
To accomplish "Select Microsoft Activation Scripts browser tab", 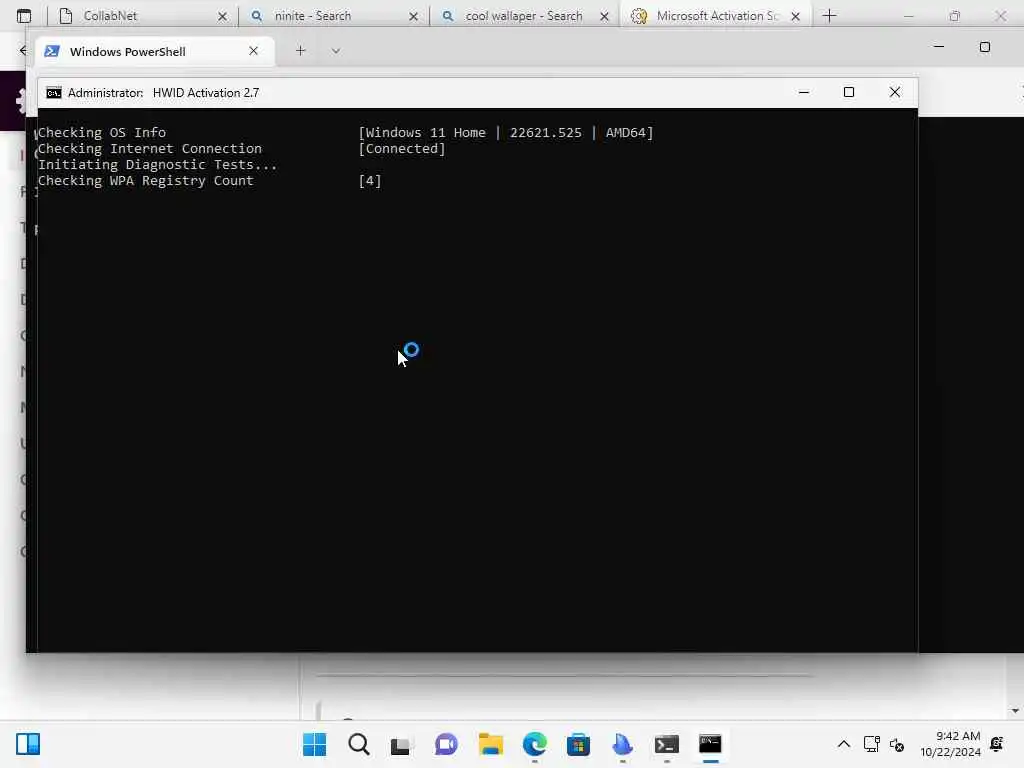I will [716, 16].
